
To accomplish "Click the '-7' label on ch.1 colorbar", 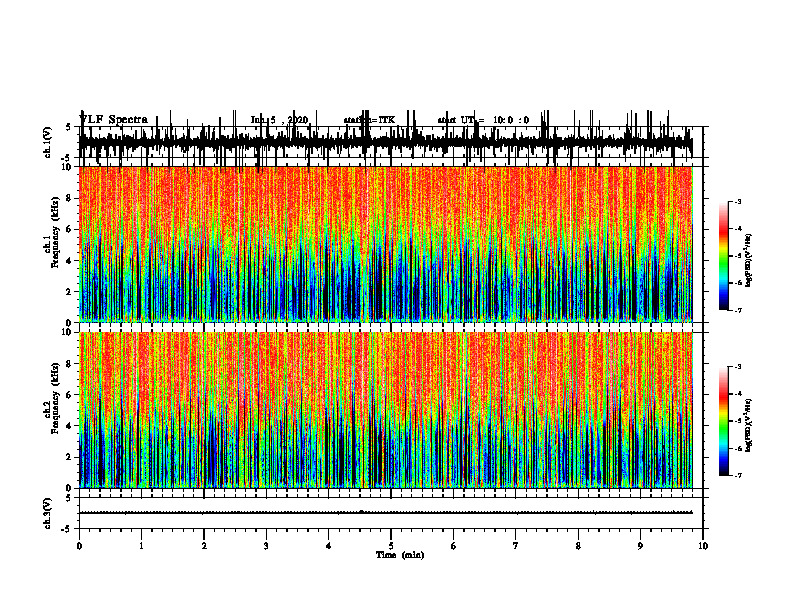I will tap(738, 310).
